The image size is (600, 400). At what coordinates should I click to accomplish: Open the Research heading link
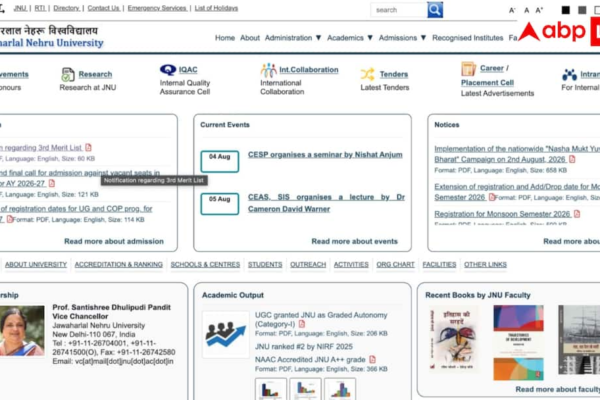(x=95, y=74)
